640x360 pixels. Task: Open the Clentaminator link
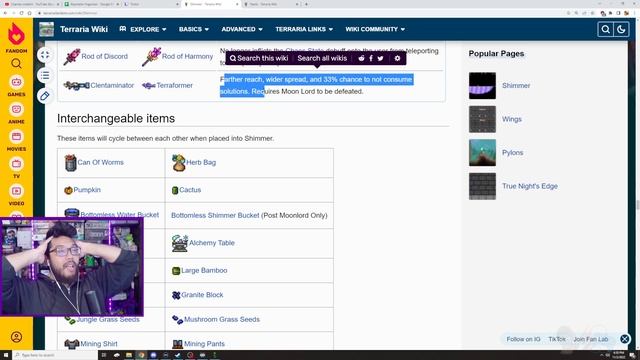click(x=112, y=85)
